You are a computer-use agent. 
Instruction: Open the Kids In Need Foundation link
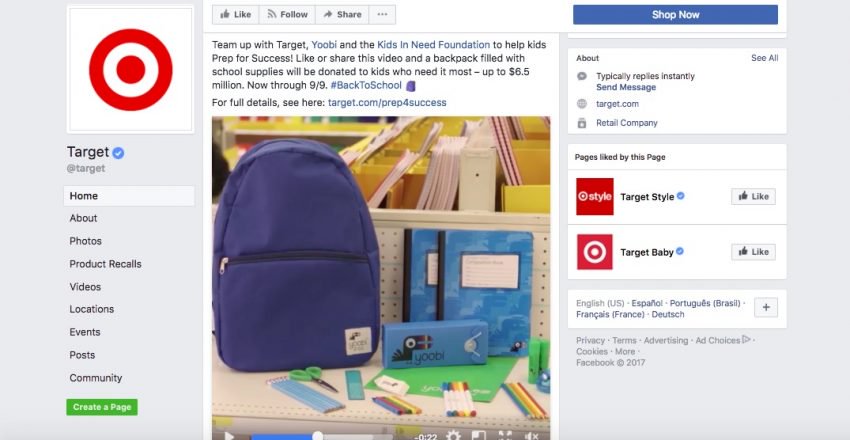coord(433,45)
